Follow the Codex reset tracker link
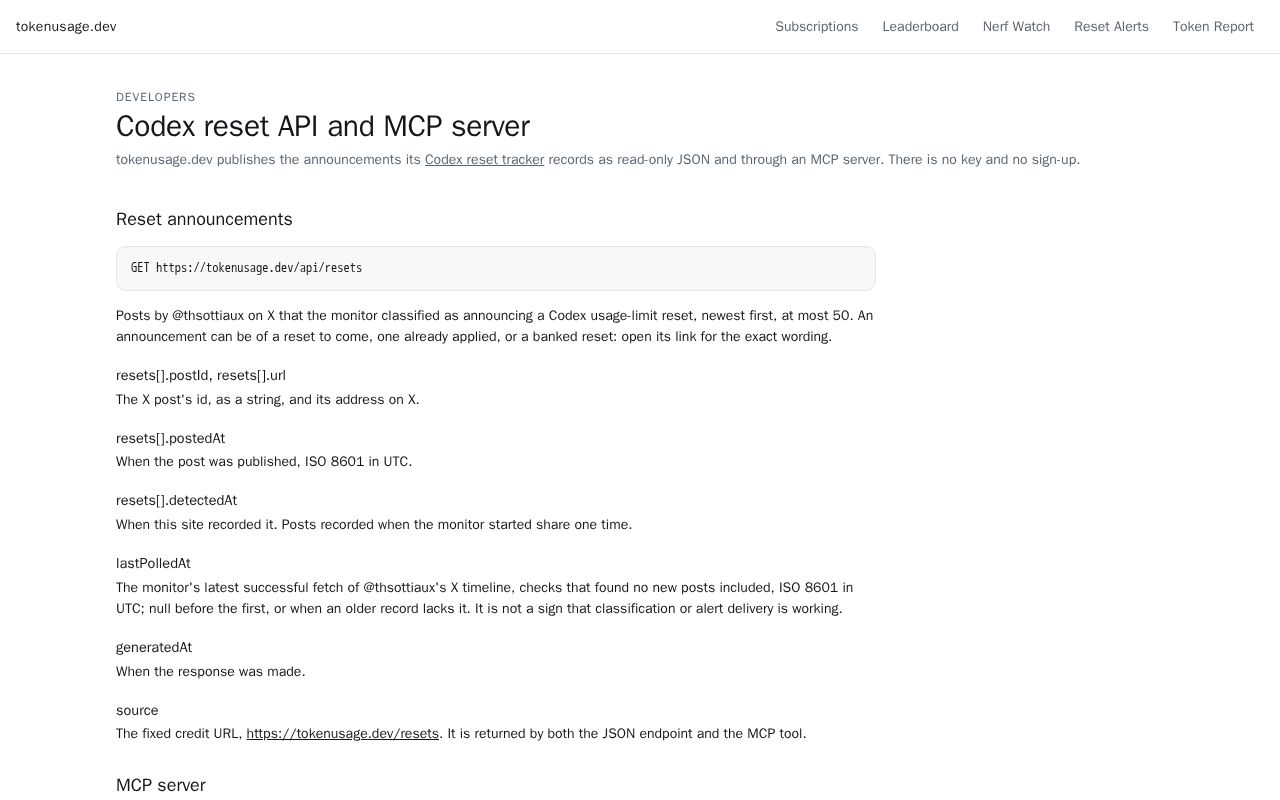The image size is (1280, 800). point(484,160)
